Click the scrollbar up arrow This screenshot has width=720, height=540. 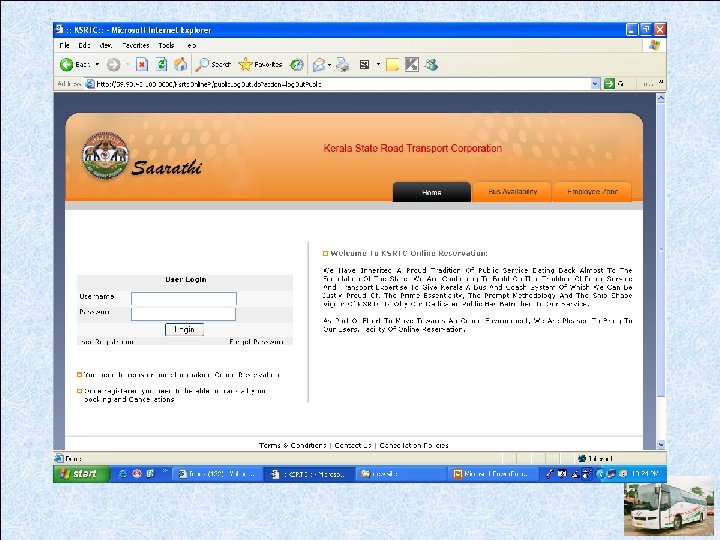[661, 98]
